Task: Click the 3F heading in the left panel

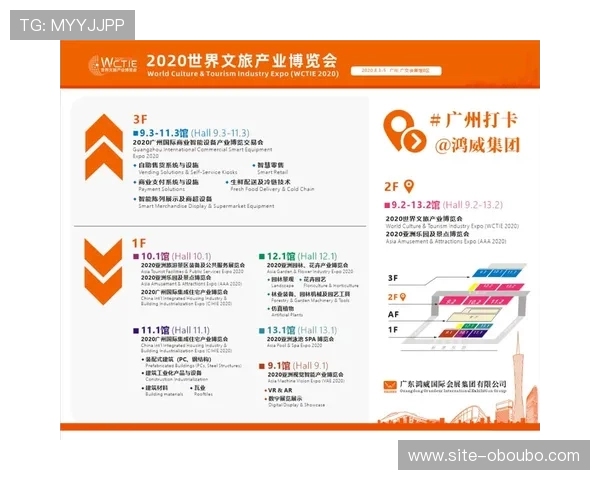Action: (x=140, y=119)
